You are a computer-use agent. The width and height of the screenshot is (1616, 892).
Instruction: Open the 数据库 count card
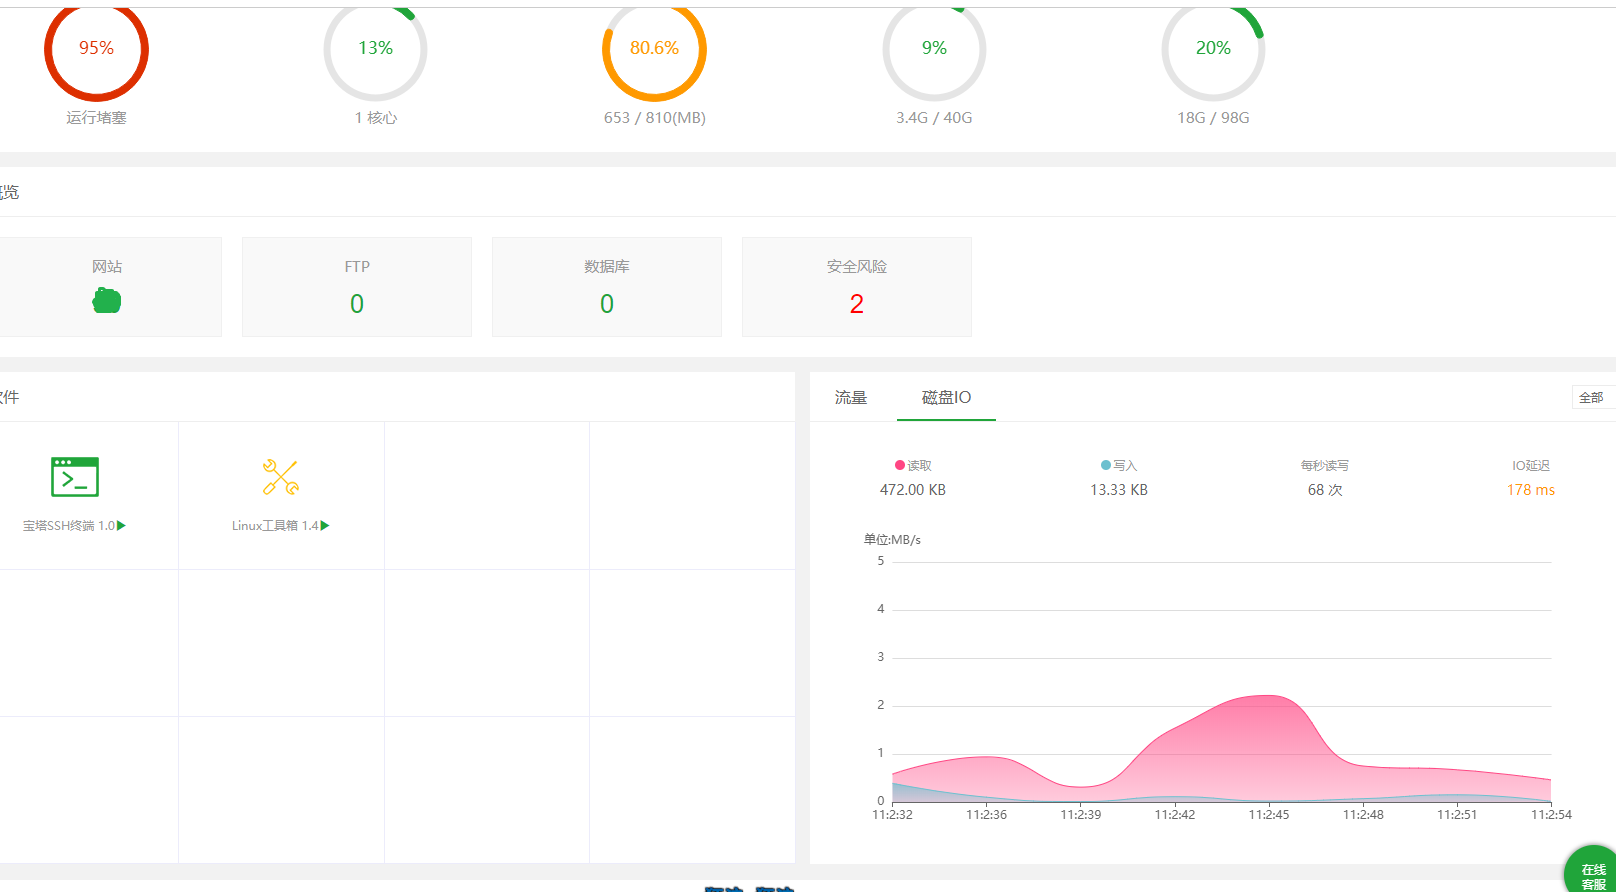tap(607, 287)
